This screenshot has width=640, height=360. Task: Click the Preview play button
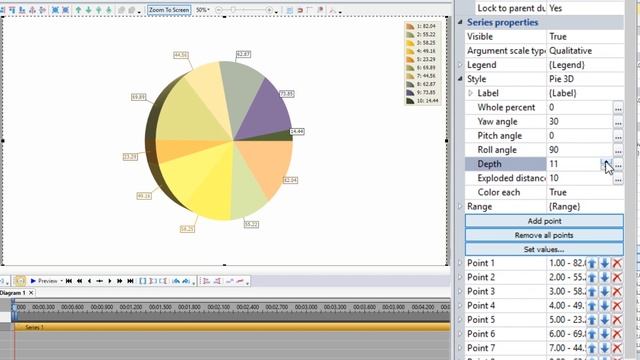click(x=44, y=281)
